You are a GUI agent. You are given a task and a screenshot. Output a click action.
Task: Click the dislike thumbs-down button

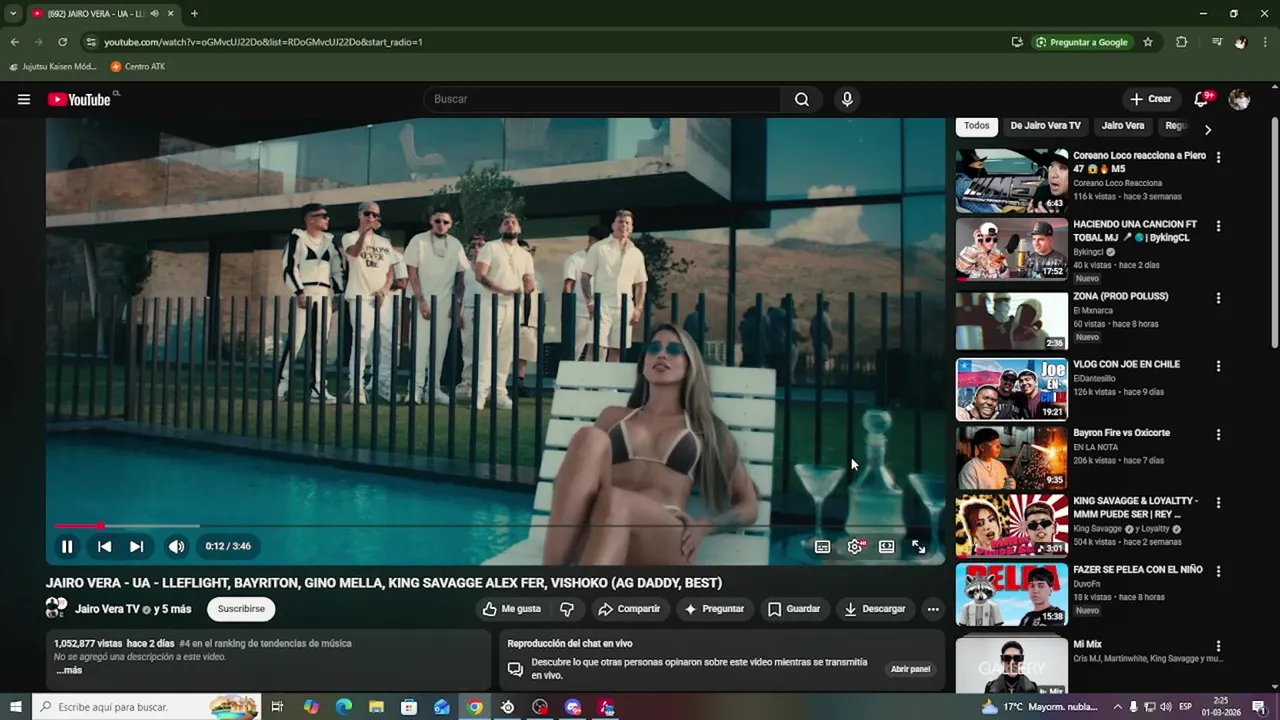tap(567, 609)
